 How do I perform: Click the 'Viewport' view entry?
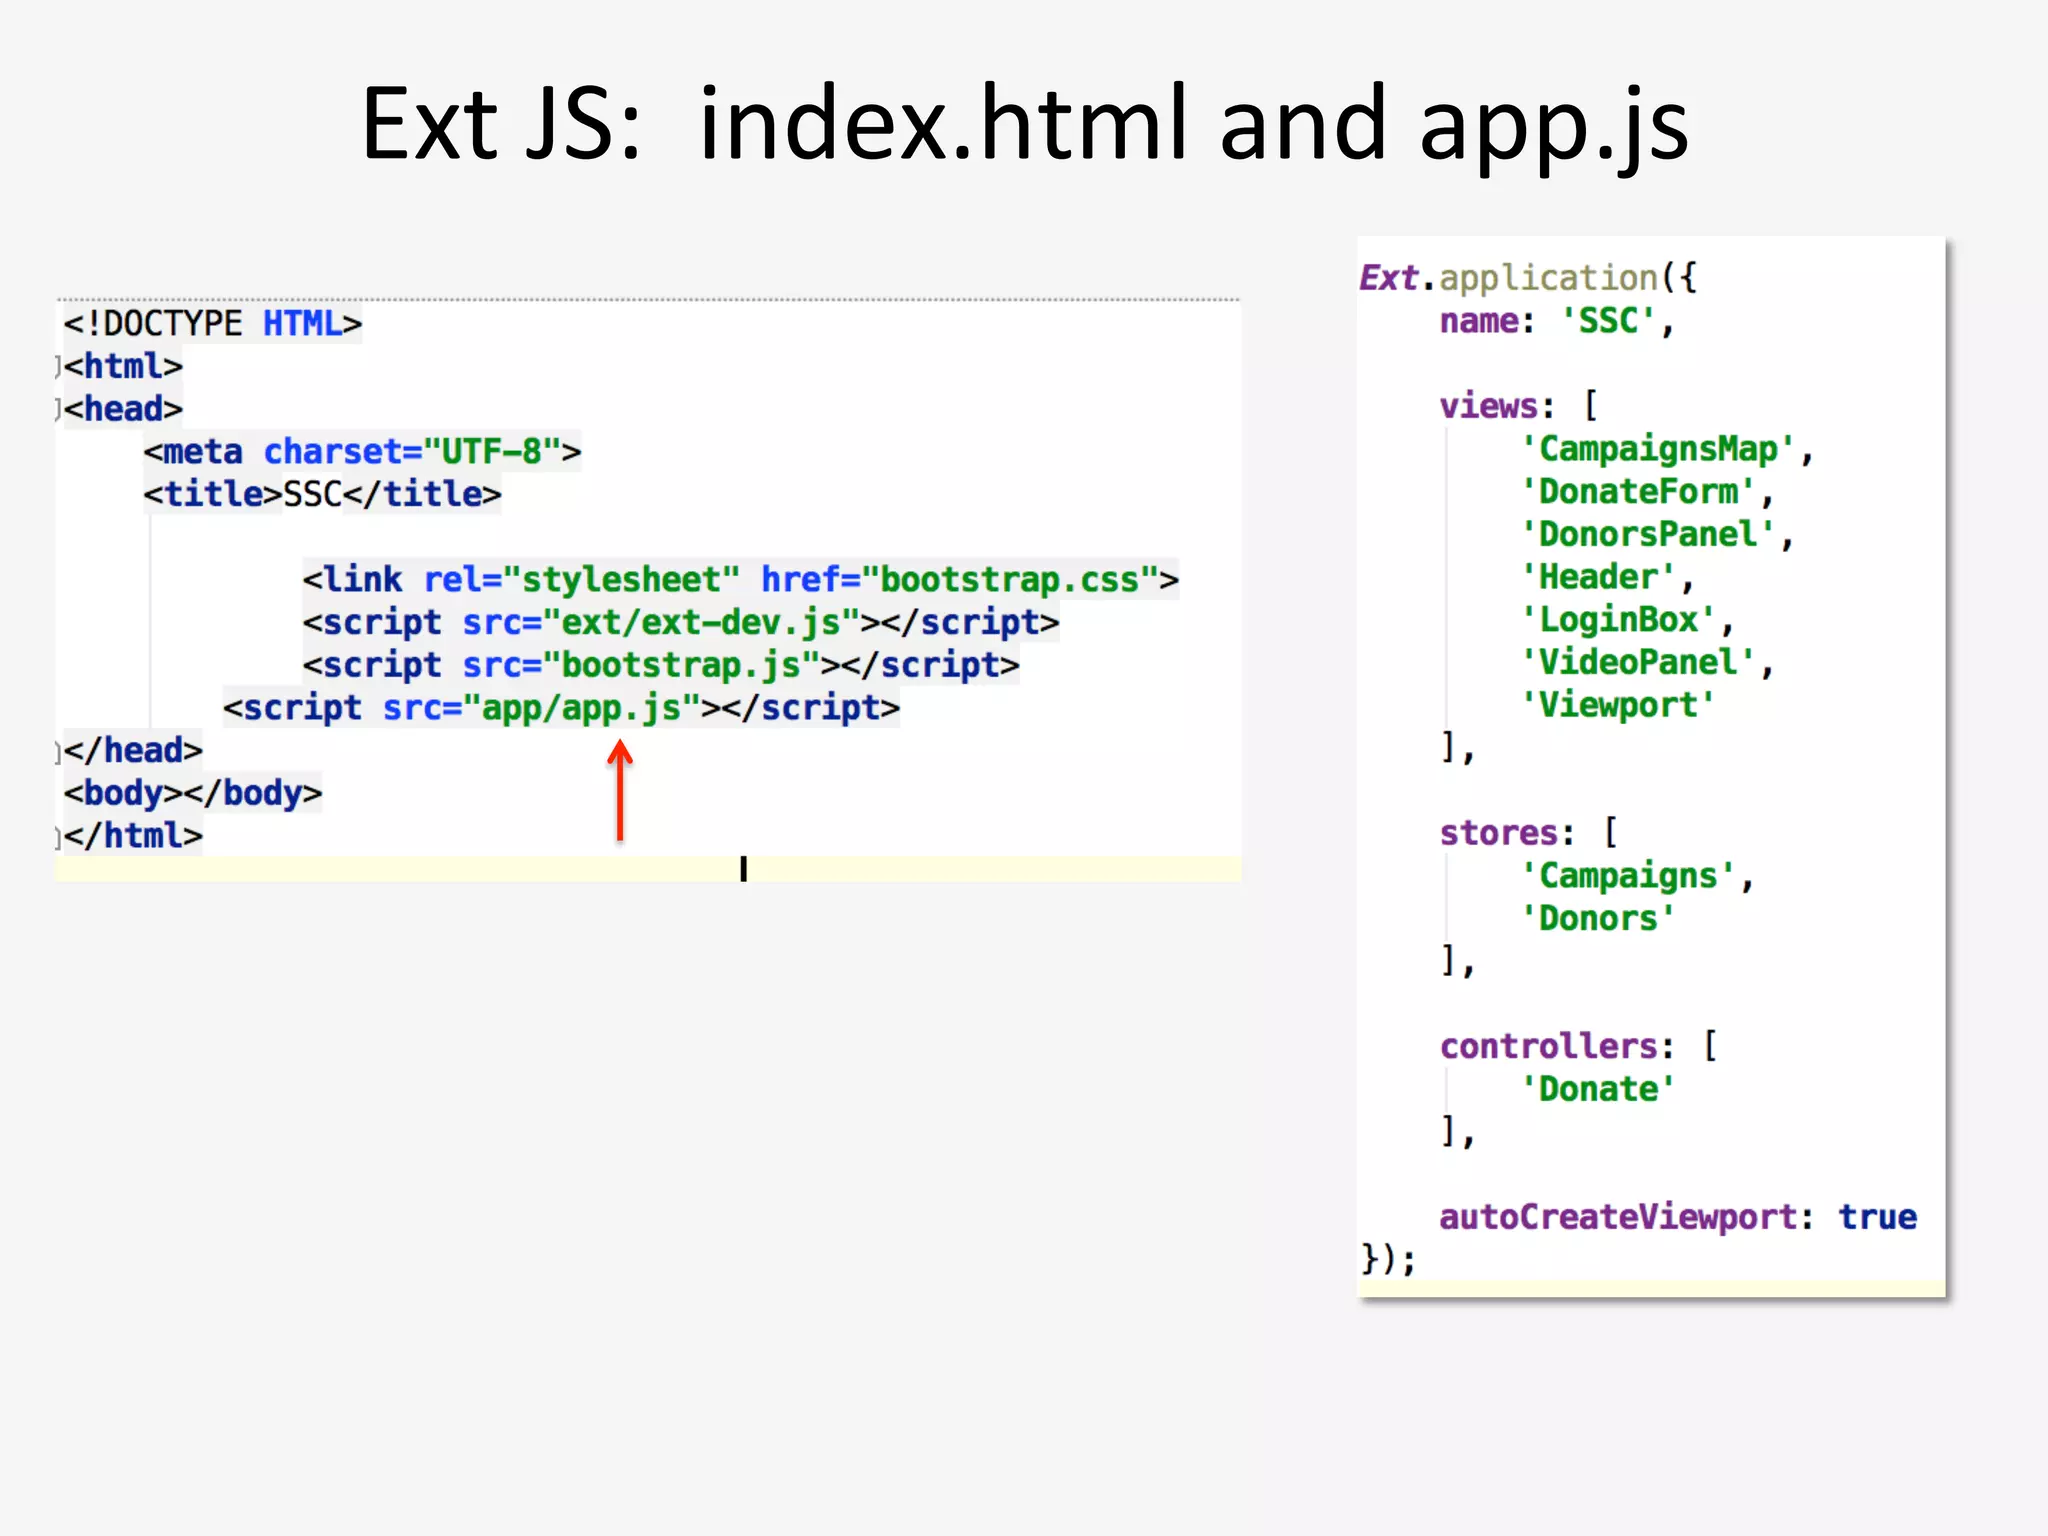(1618, 705)
